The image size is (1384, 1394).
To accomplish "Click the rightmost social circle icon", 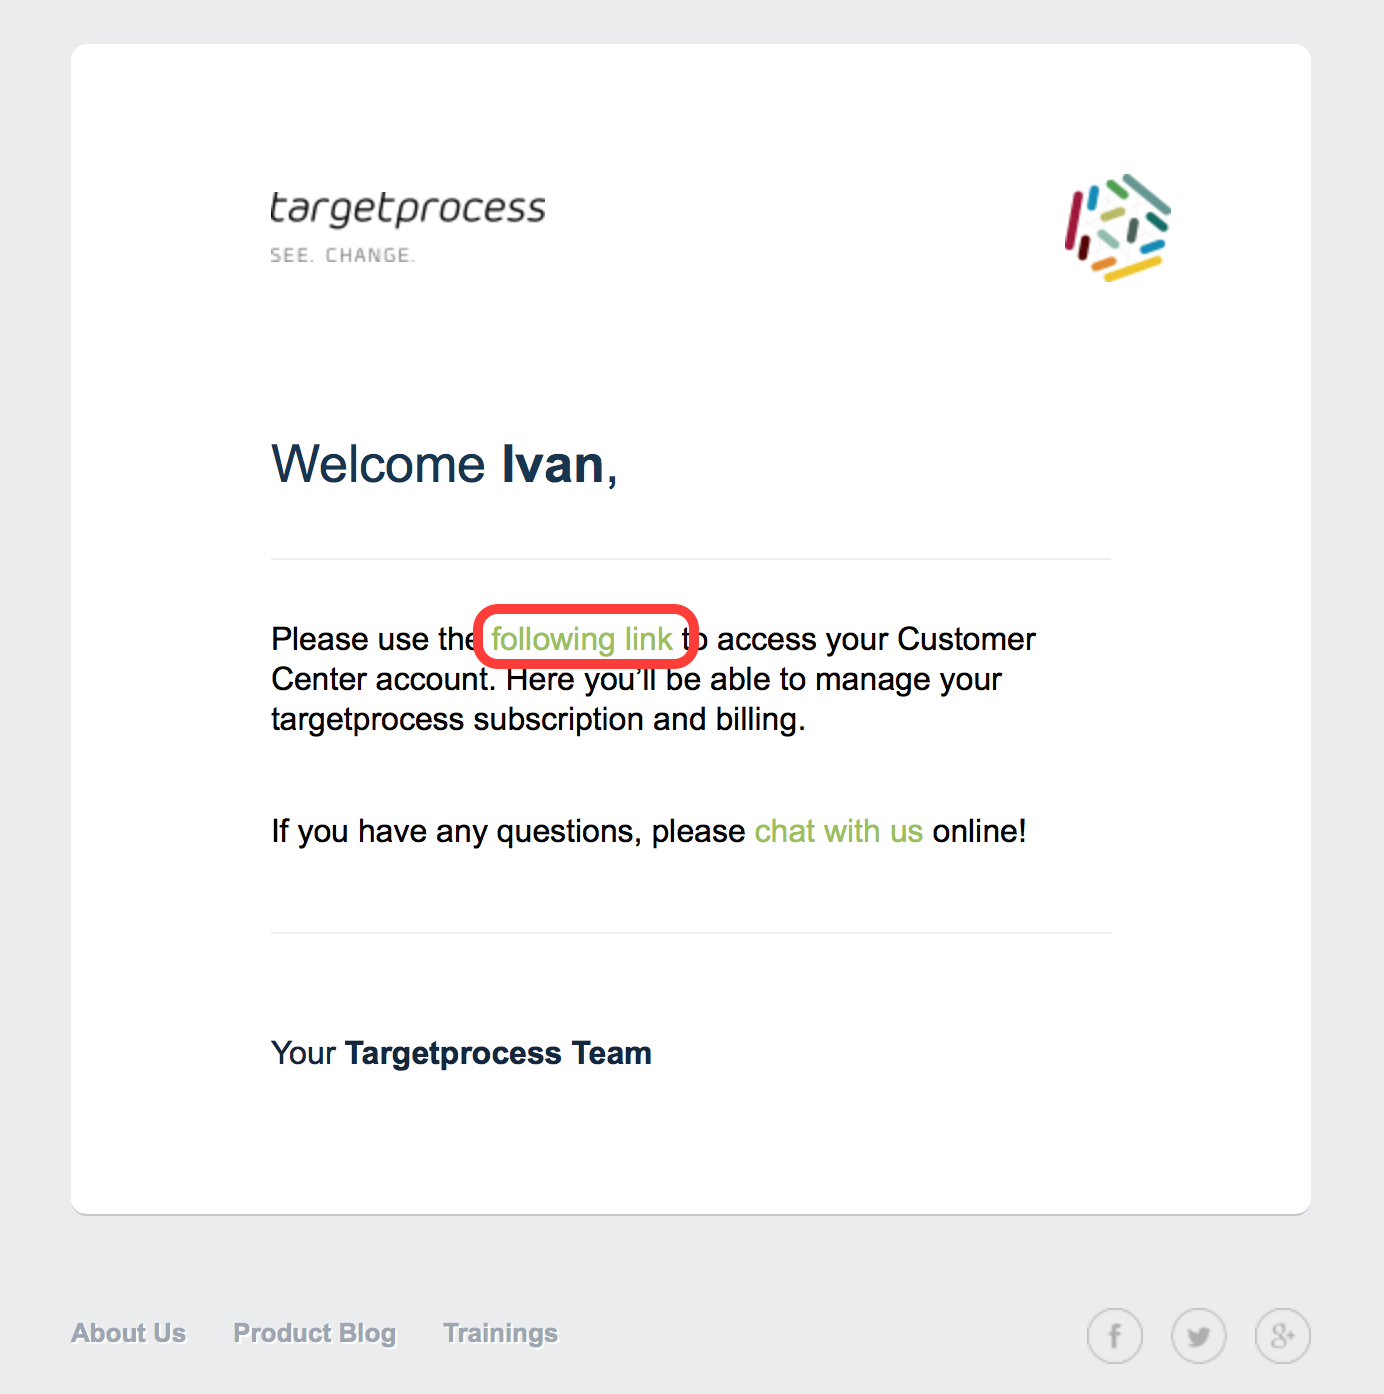I will tap(1282, 1336).
